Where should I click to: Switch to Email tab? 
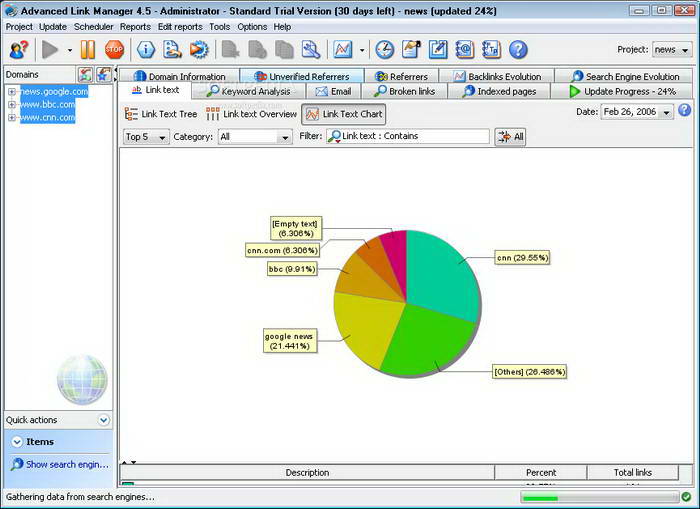[x=333, y=92]
